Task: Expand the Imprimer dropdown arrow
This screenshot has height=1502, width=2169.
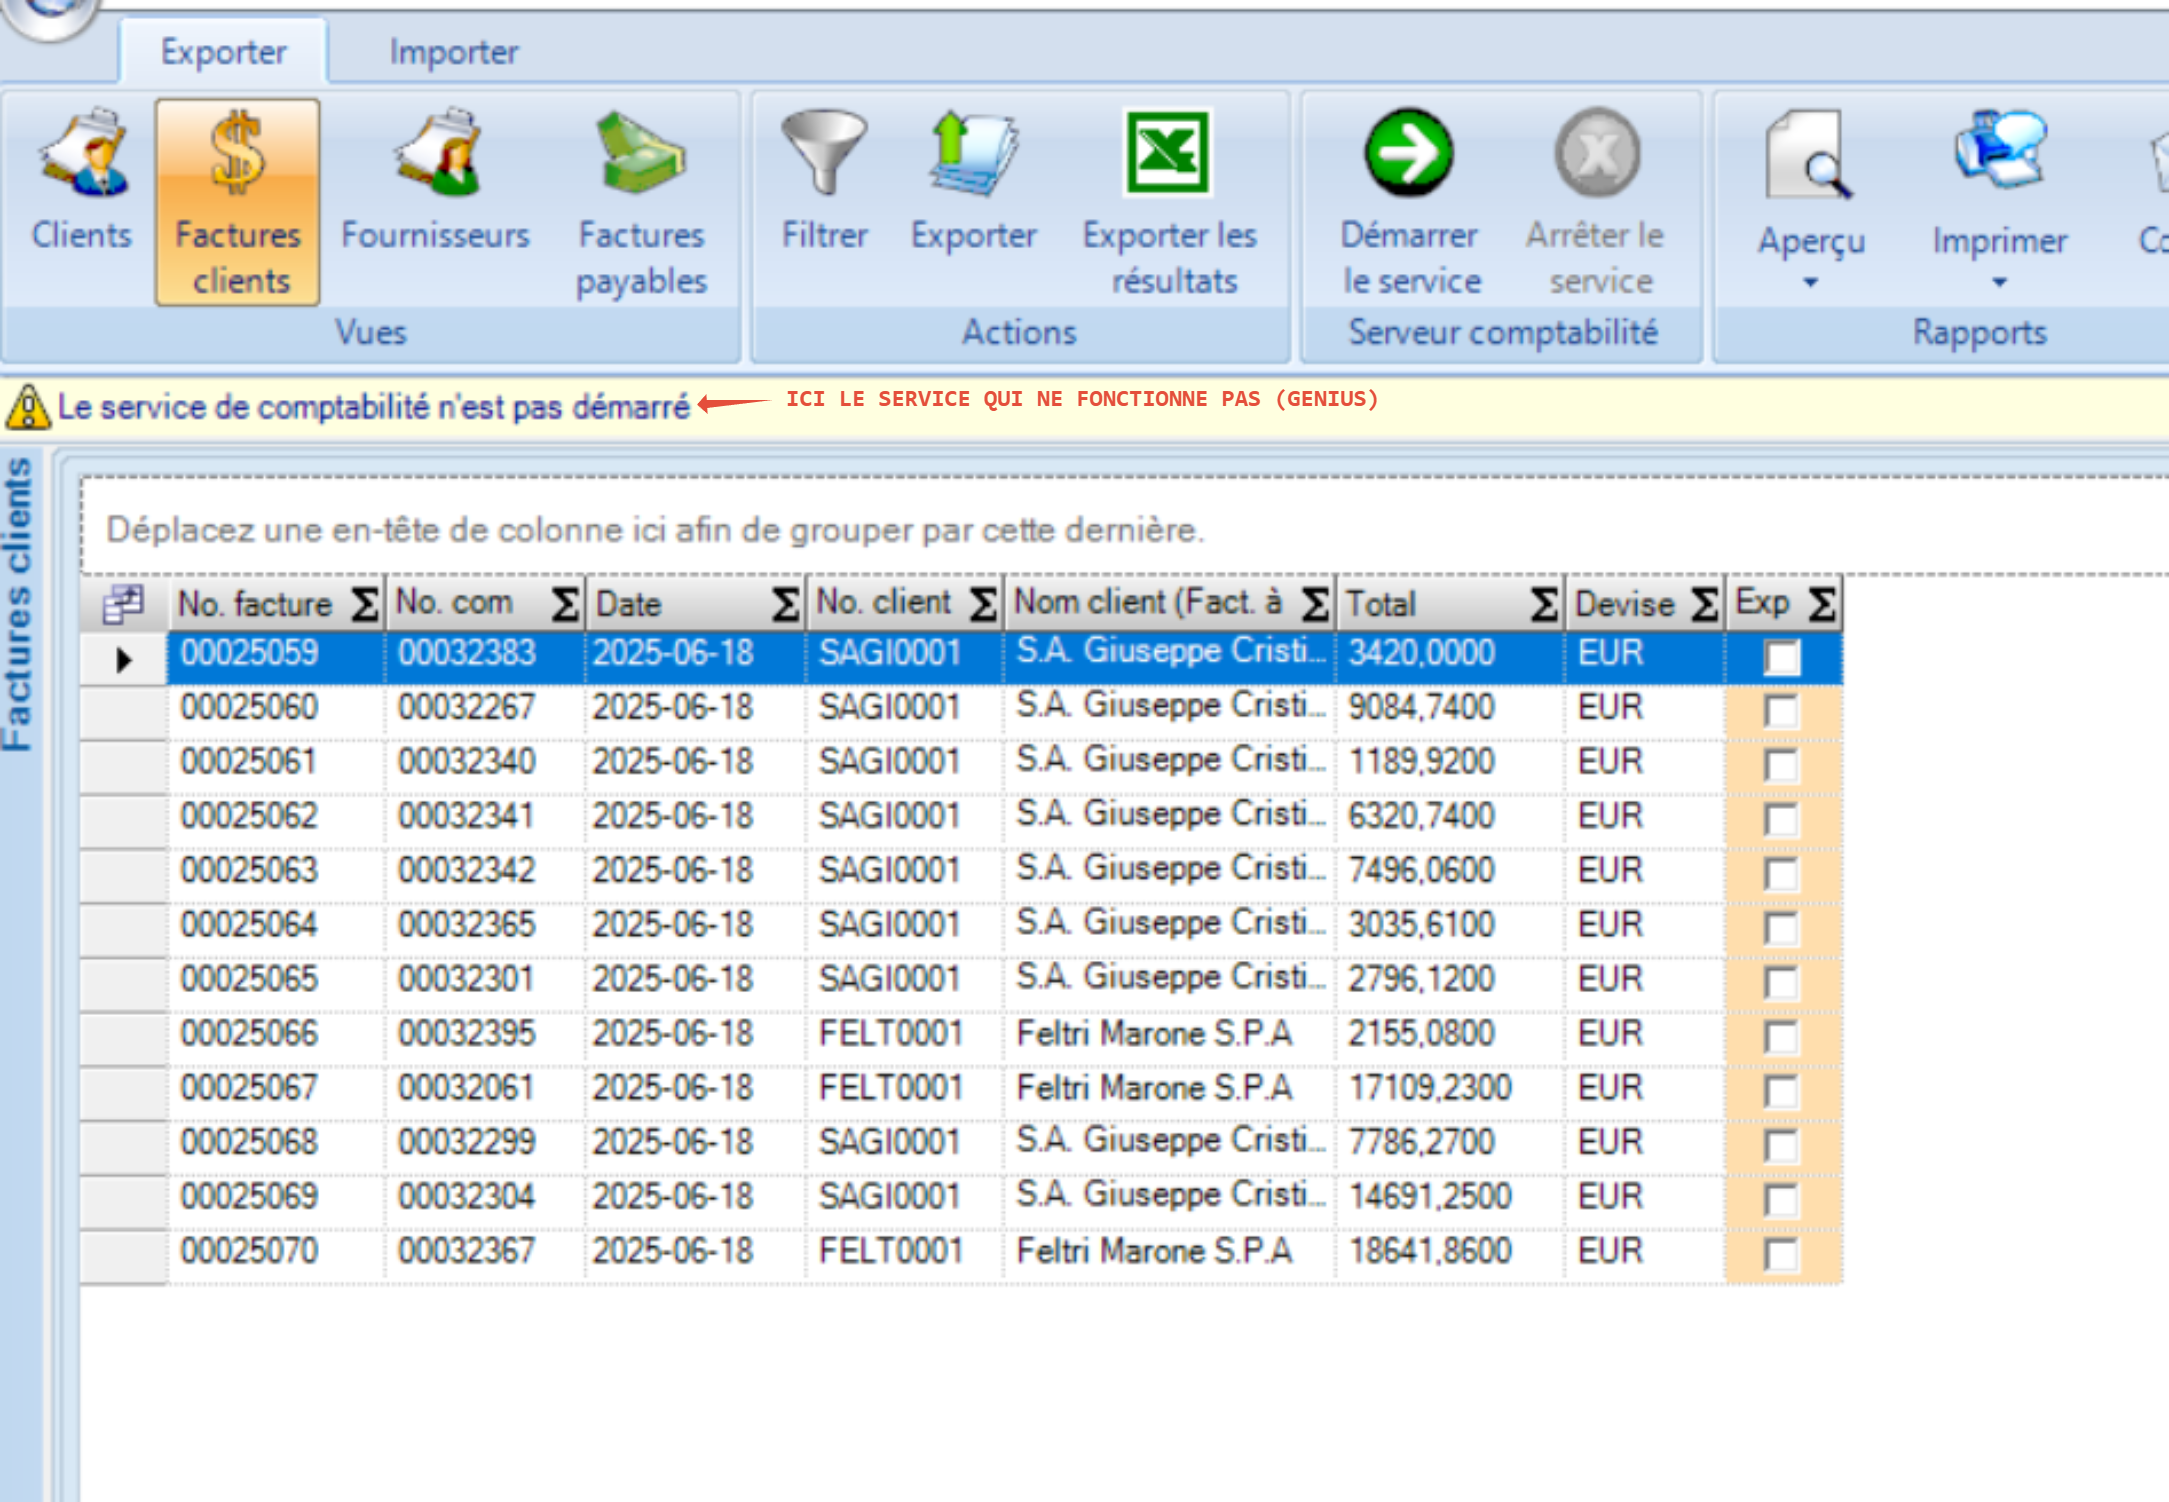Action: pos(1999,283)
